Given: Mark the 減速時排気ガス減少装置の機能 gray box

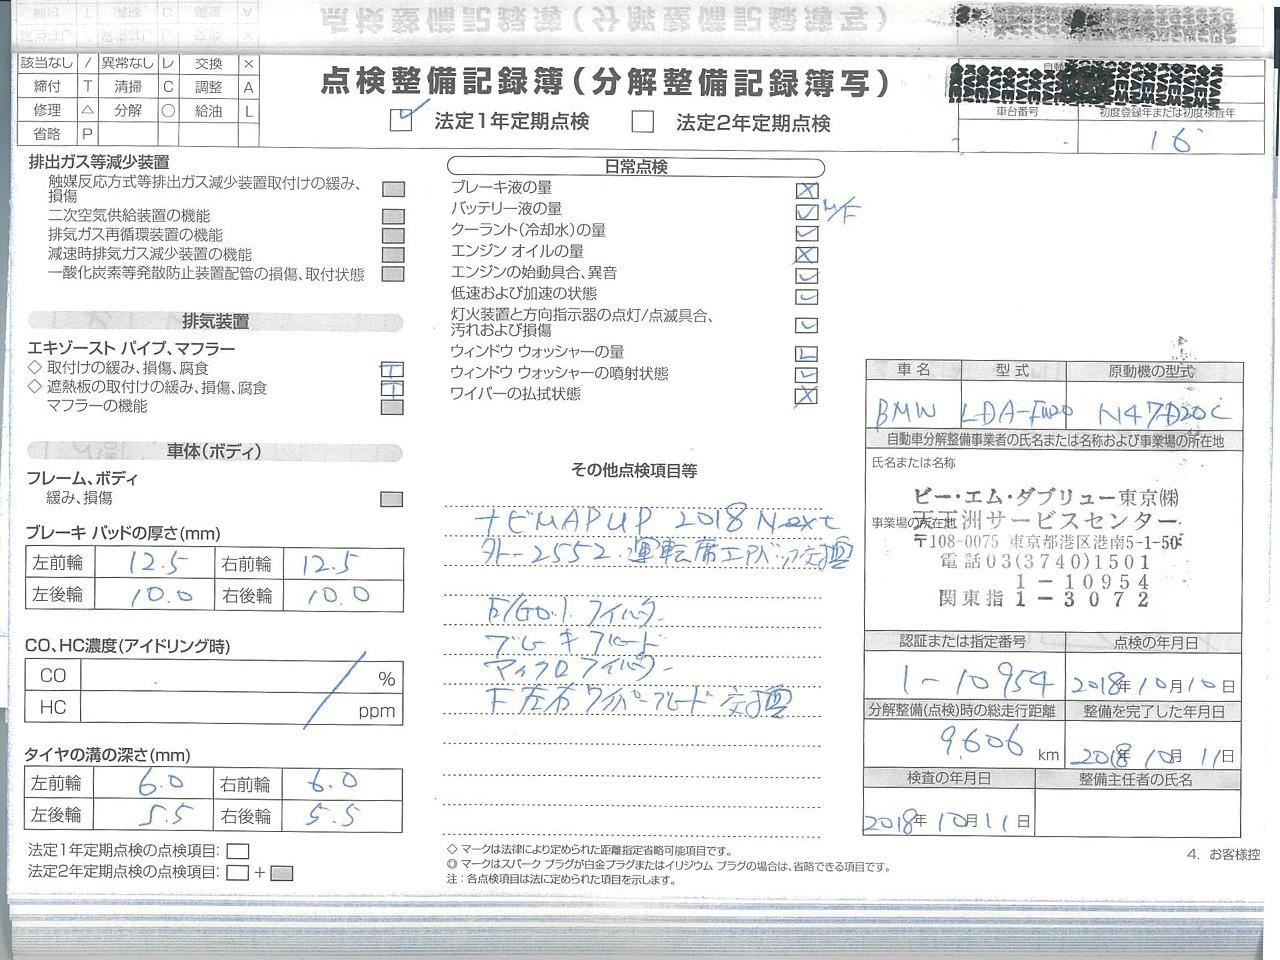Looking at the screenshot, I should 393,255.
